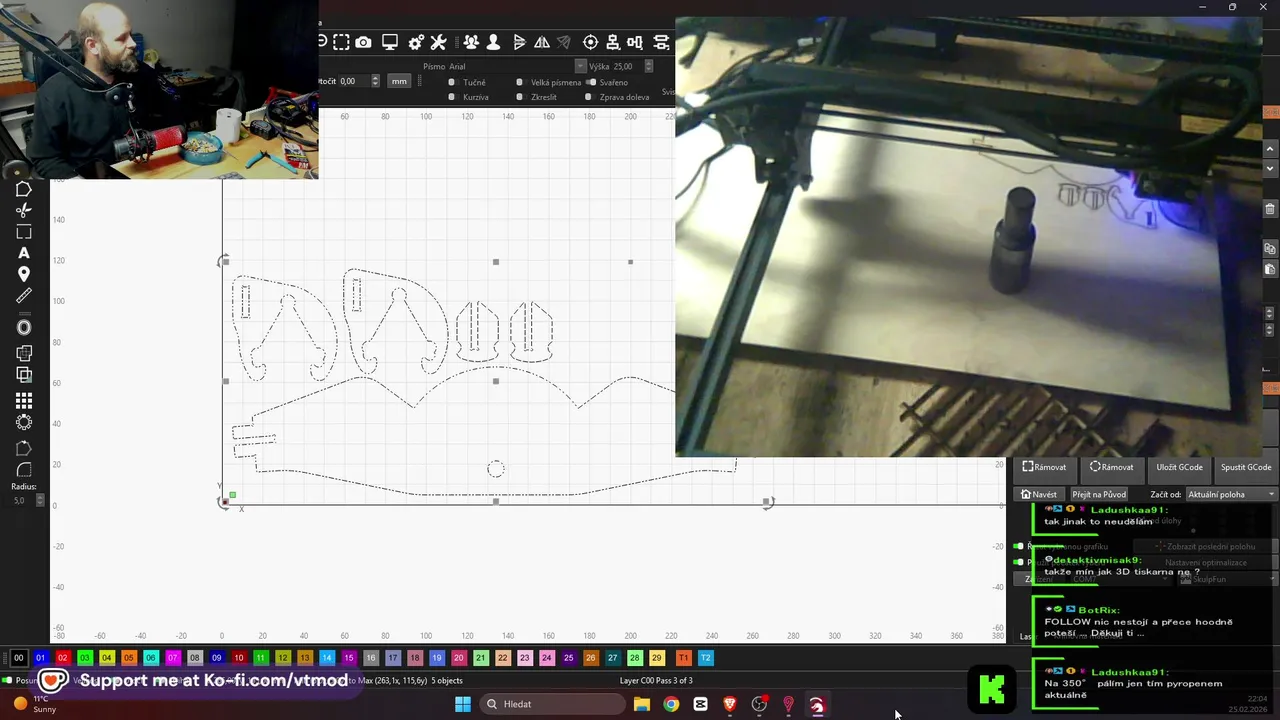This screenshot has height=720, width=1280.
Task: Open the Windows Start menu
Action: 463,704
